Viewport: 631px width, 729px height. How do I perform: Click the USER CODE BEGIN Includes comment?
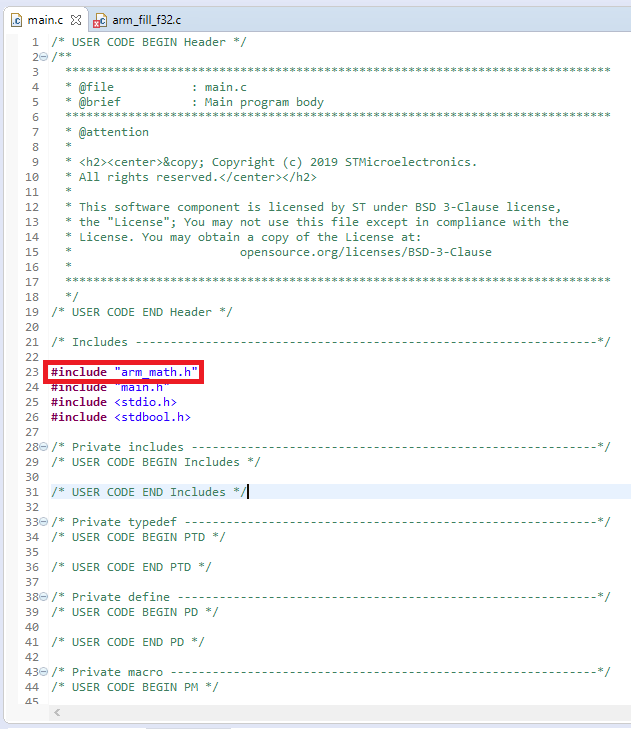coord(156,462)
